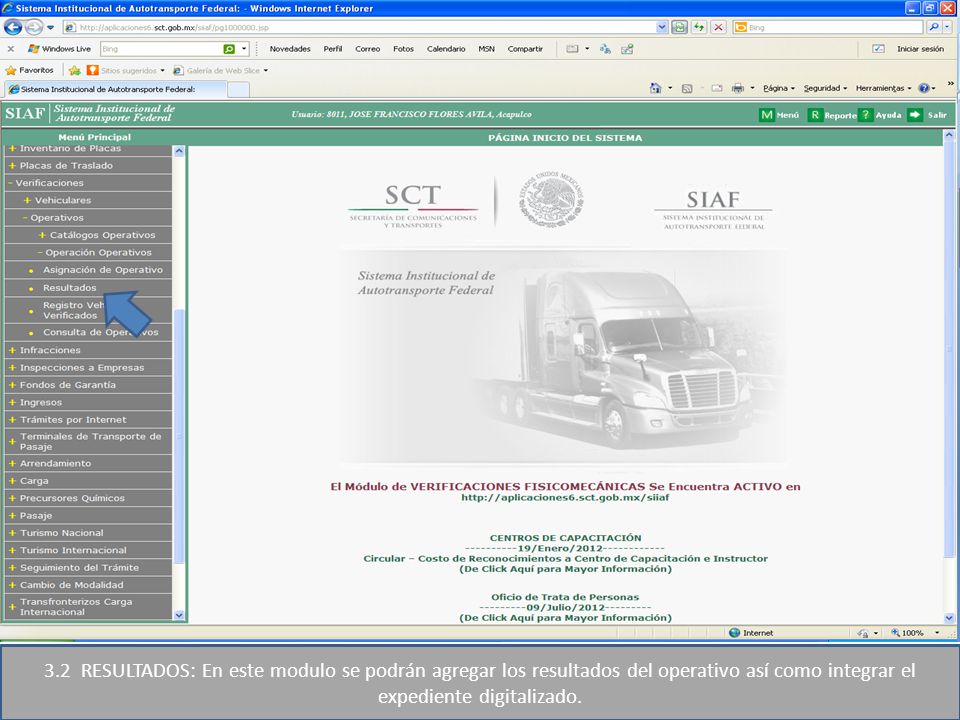Open the Circular Costo de Reconocimientos link
Screen dimensions: 960x720
coord(565,559)
